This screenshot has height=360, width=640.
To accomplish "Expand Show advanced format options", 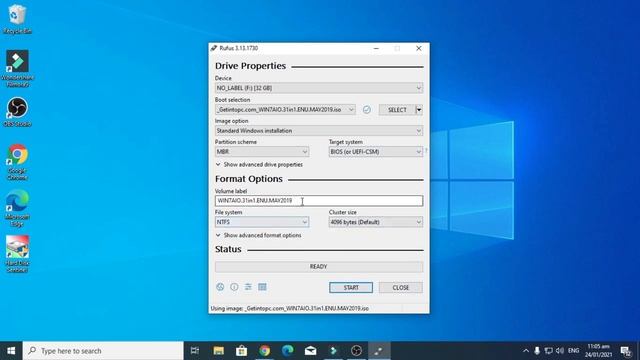I will 258,235.
